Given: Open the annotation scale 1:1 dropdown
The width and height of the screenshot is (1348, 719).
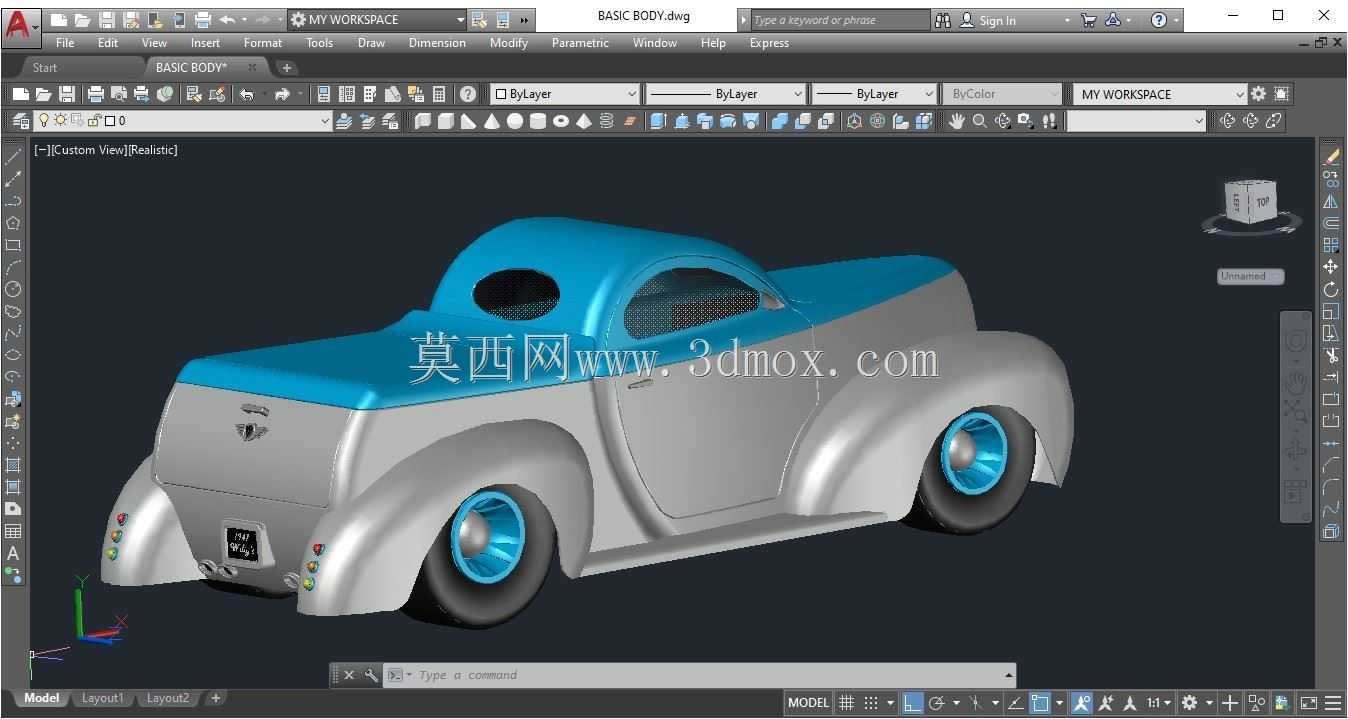Looking at the screenshot, I should coord(1158,703).
